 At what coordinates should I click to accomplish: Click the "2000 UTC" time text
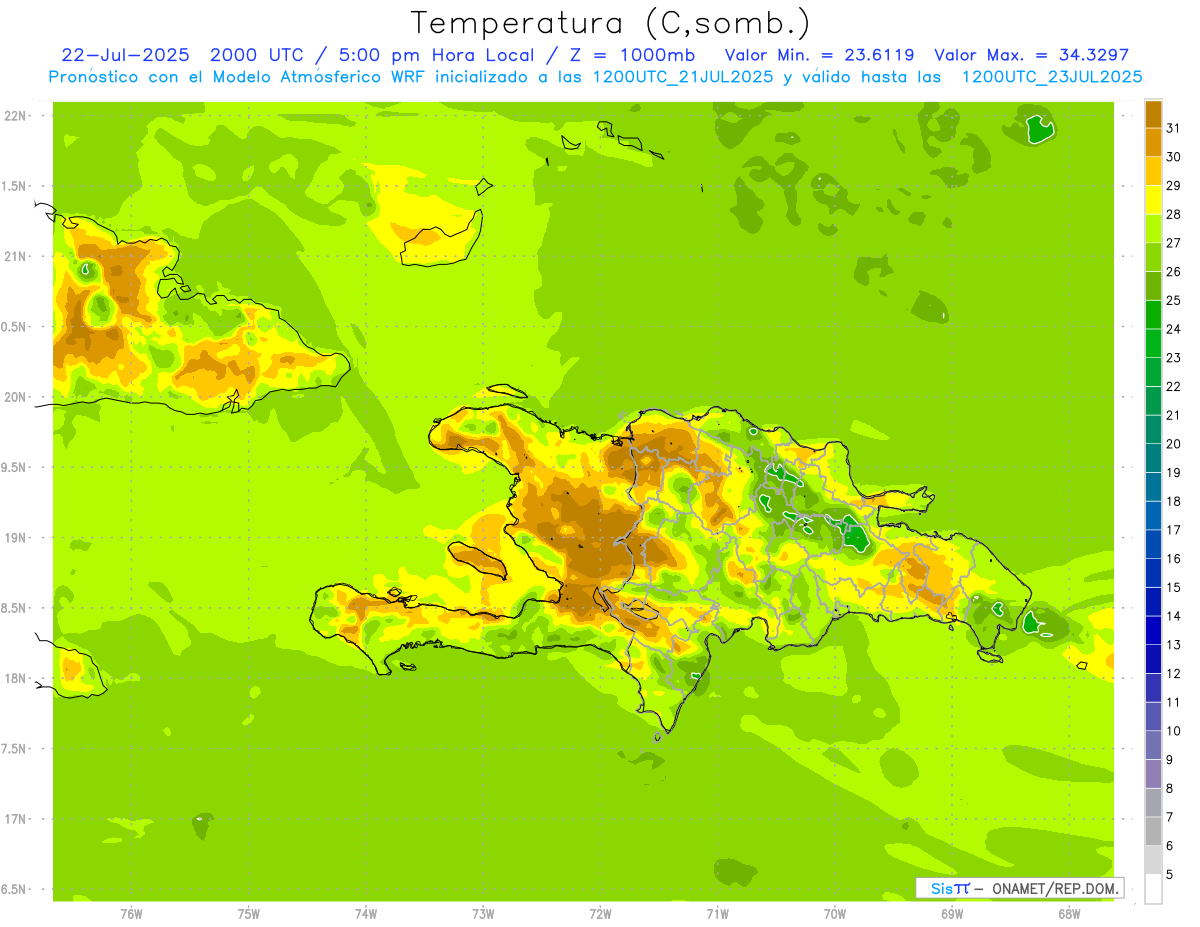tap(259, 55)
